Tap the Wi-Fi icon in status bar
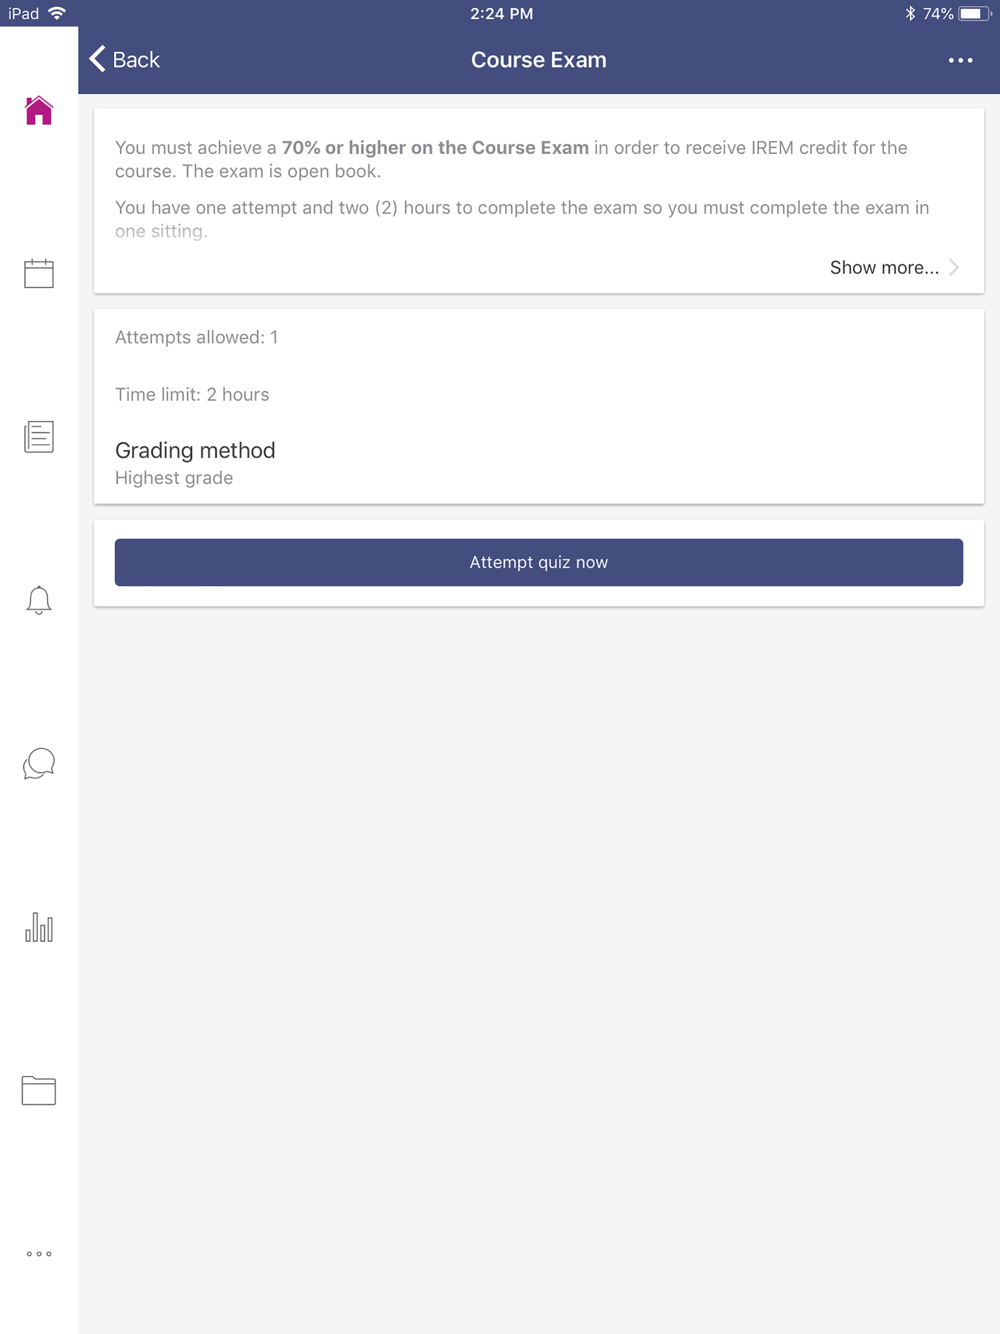The width and height of the screenshot is (1000, 1334). click(x=57, y=13)
